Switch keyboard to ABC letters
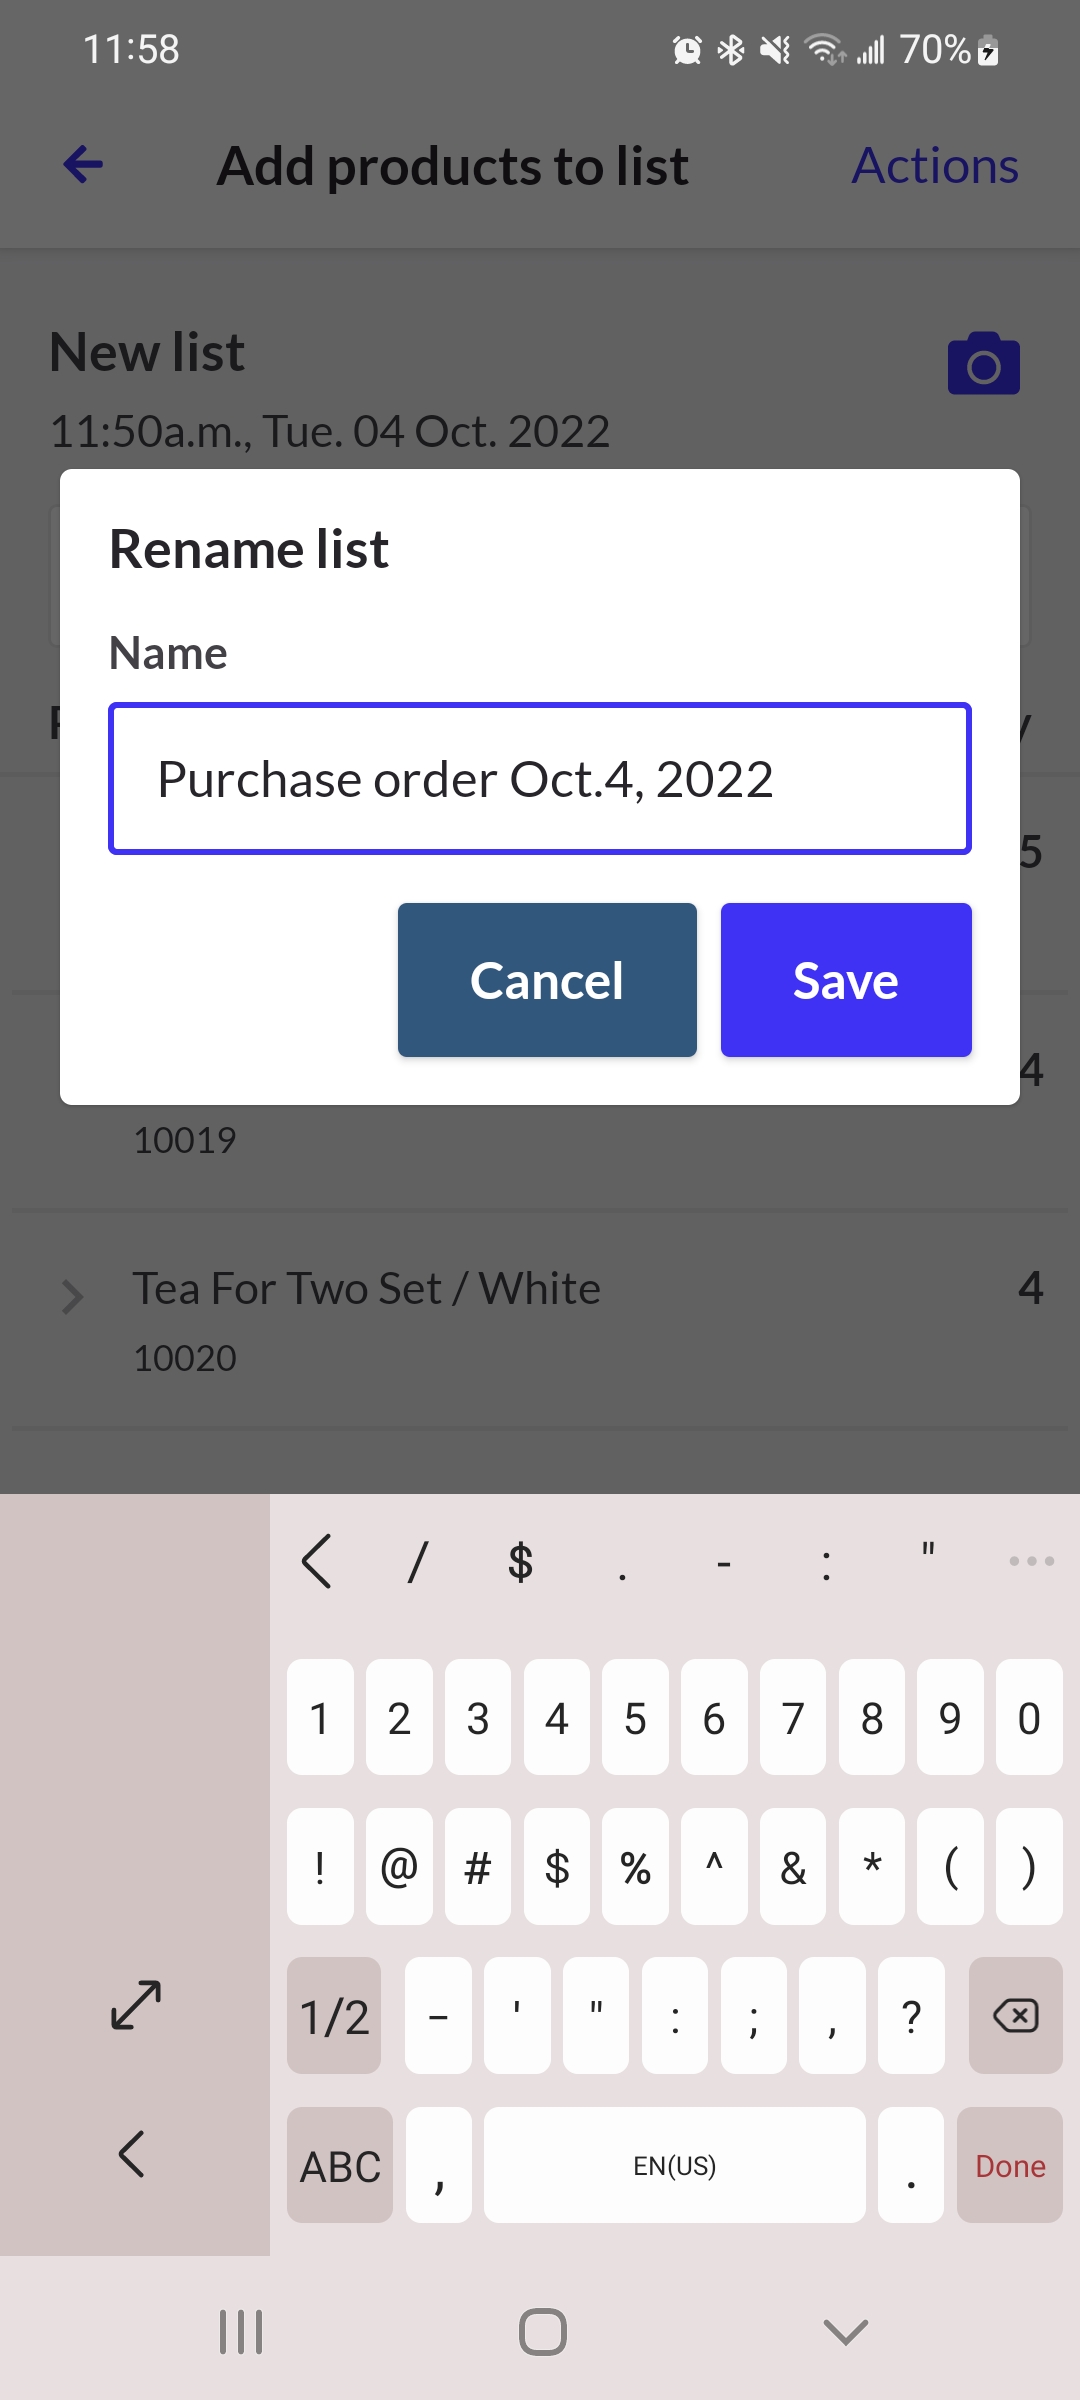Viewport: 1080px width, 2400px height. [340, 2166]
